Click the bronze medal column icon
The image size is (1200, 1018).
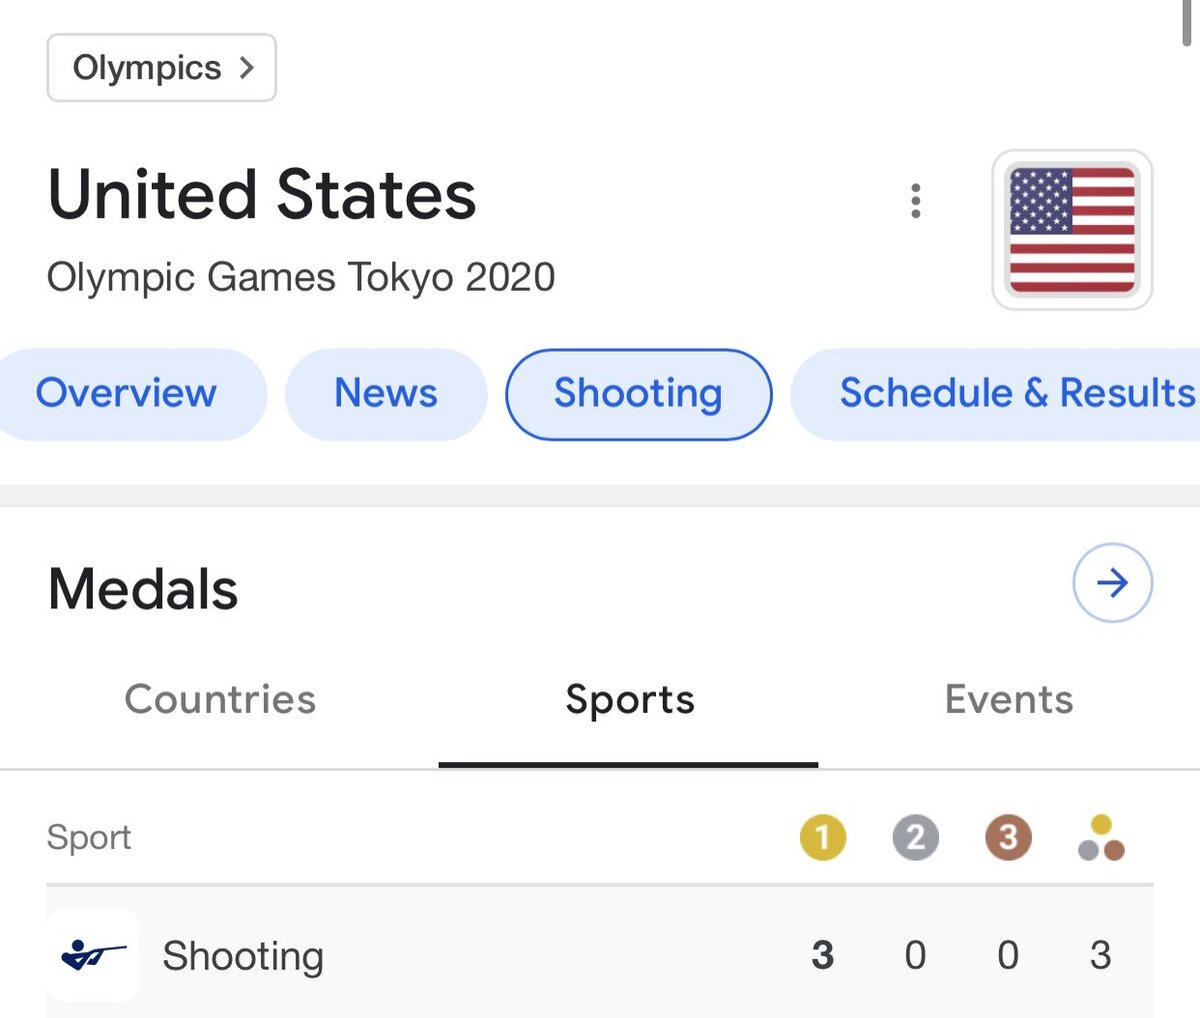point(1008,837)
